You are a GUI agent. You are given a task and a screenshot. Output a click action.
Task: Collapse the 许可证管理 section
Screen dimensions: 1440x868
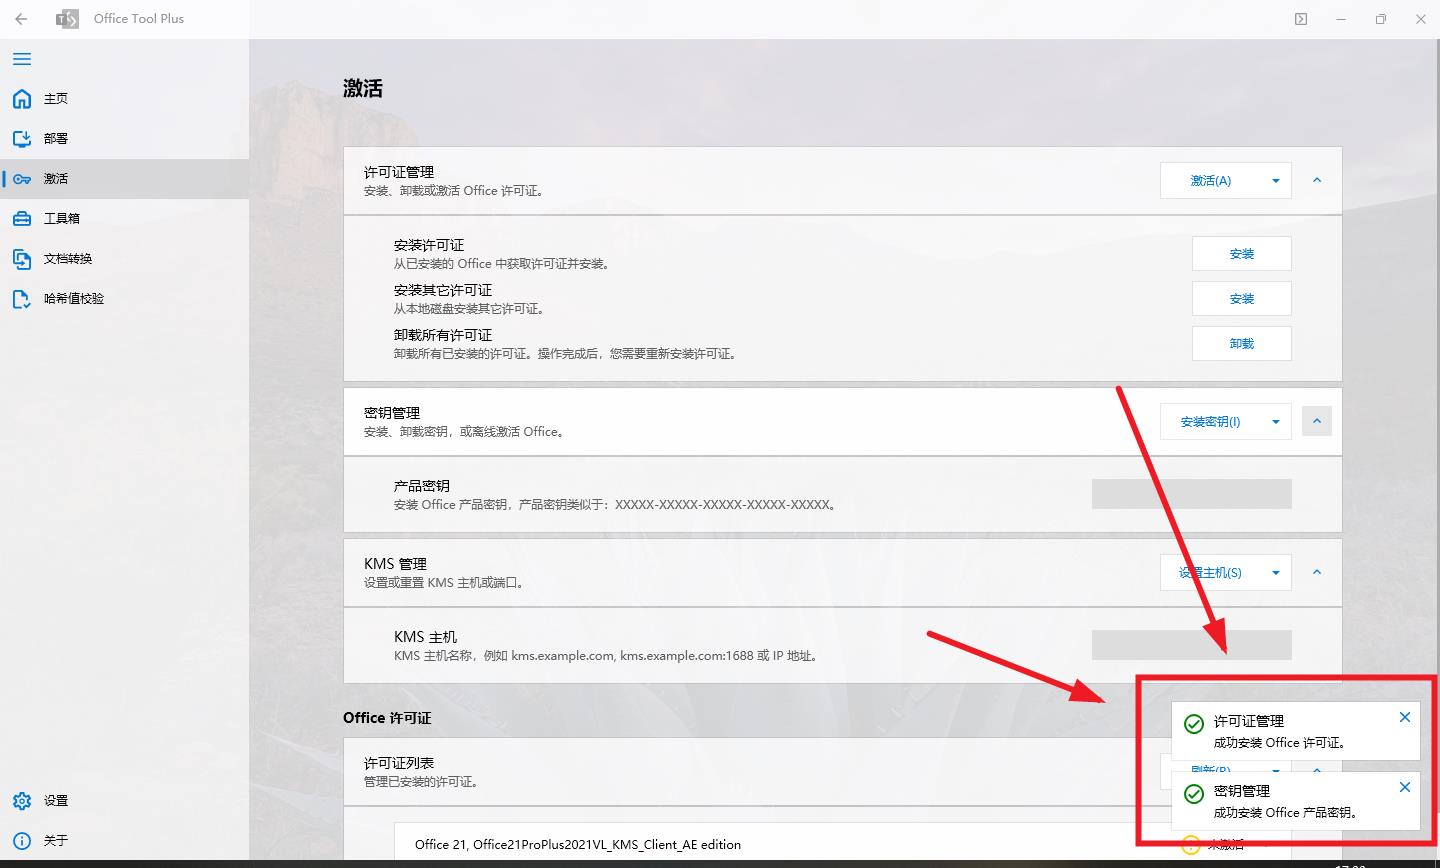1317,180
